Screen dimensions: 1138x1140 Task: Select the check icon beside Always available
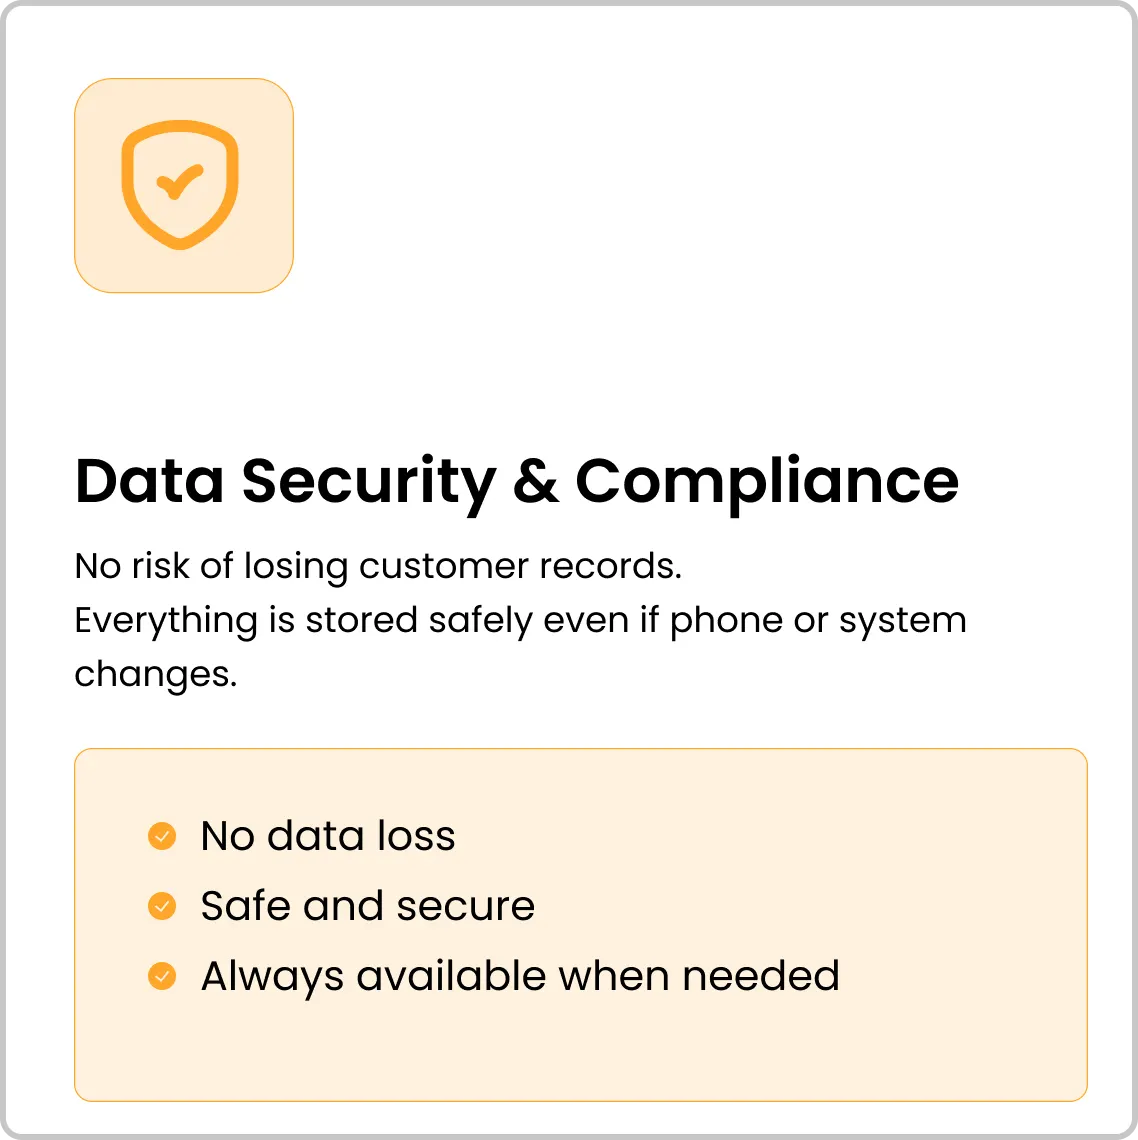[x=161, y=976]
